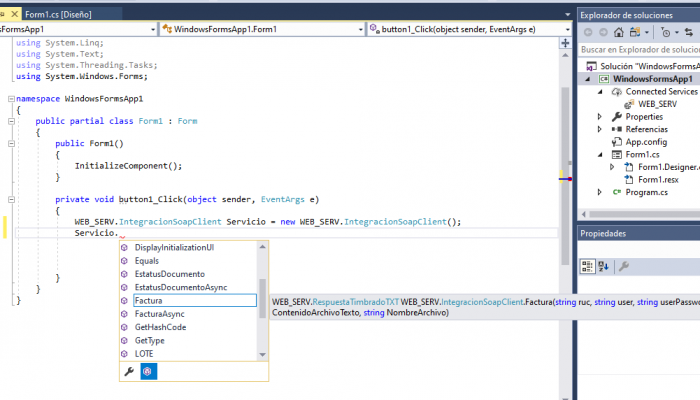Select the WEB_SERV connected service
The width and height of the screenshot is (700, 400).
pyautogui.click(x=659, y=104)
